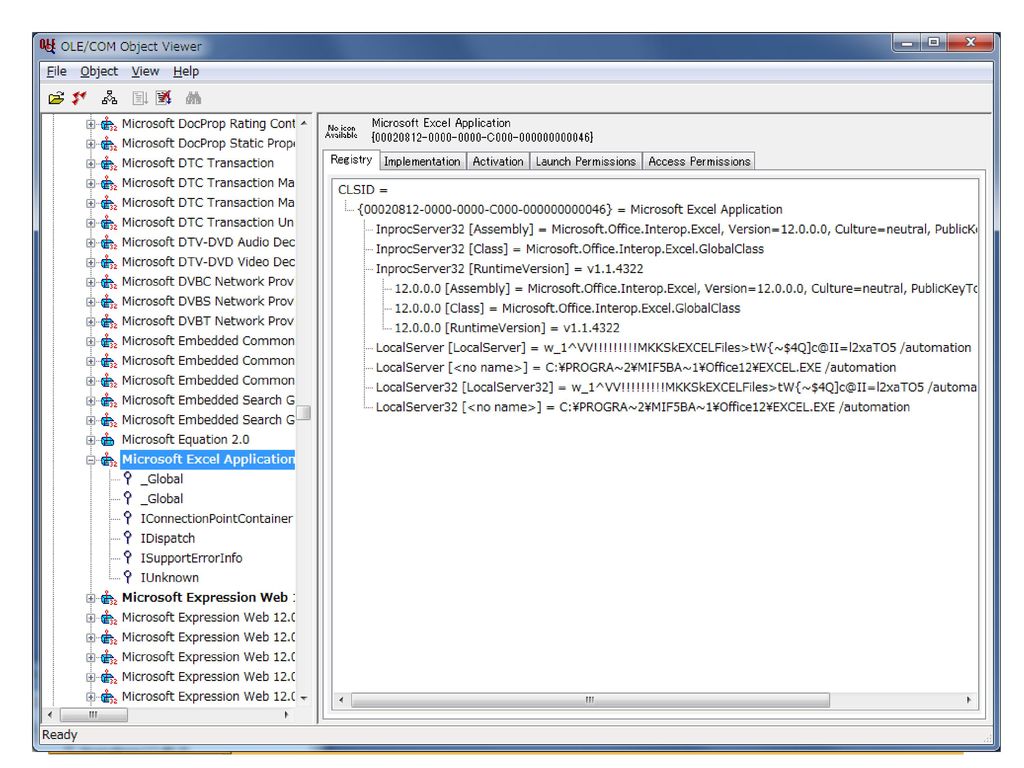Open the Help menu
The height and width of the screenshot is (768, 1024).
coord(186,71)
